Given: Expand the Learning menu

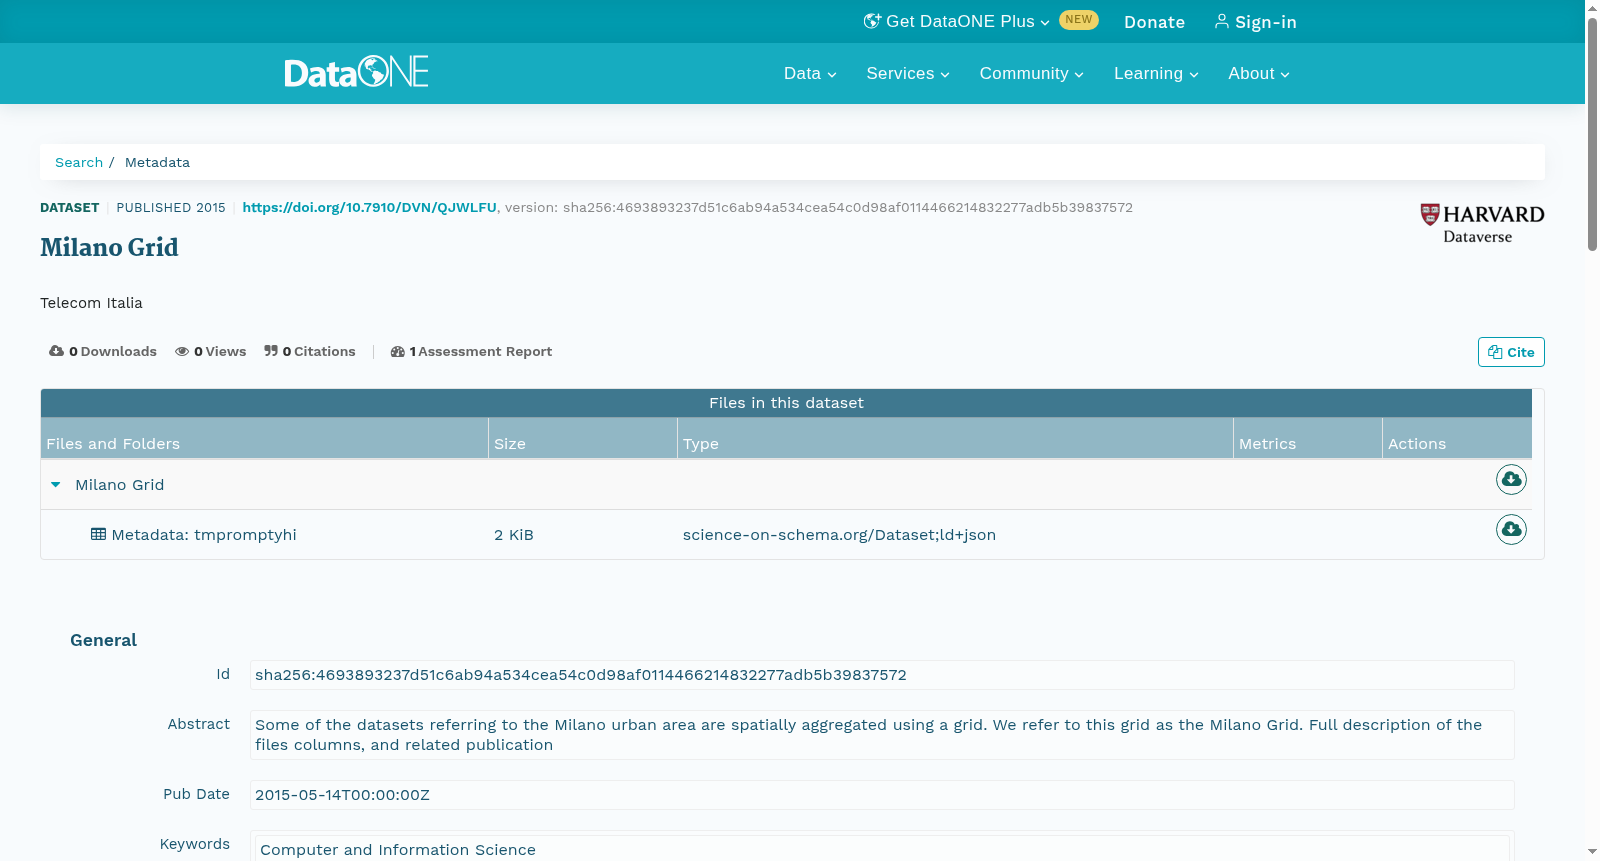Looking at the screenshot, I should click(x=1156, y=73).
